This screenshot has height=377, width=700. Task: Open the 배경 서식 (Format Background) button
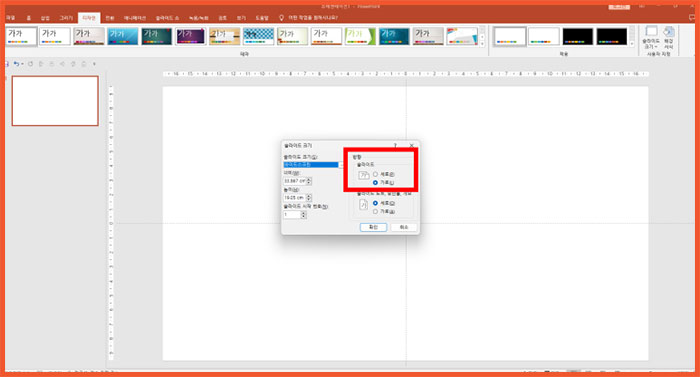(668, 38)
